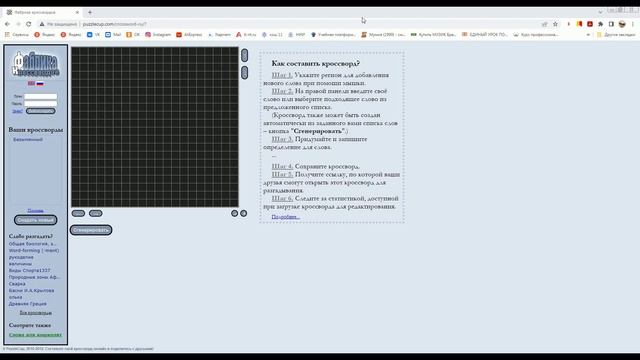Click the red extension icon in toolbar
The width and height of the screenshot is (640, 360).
[x=590, y=24]
